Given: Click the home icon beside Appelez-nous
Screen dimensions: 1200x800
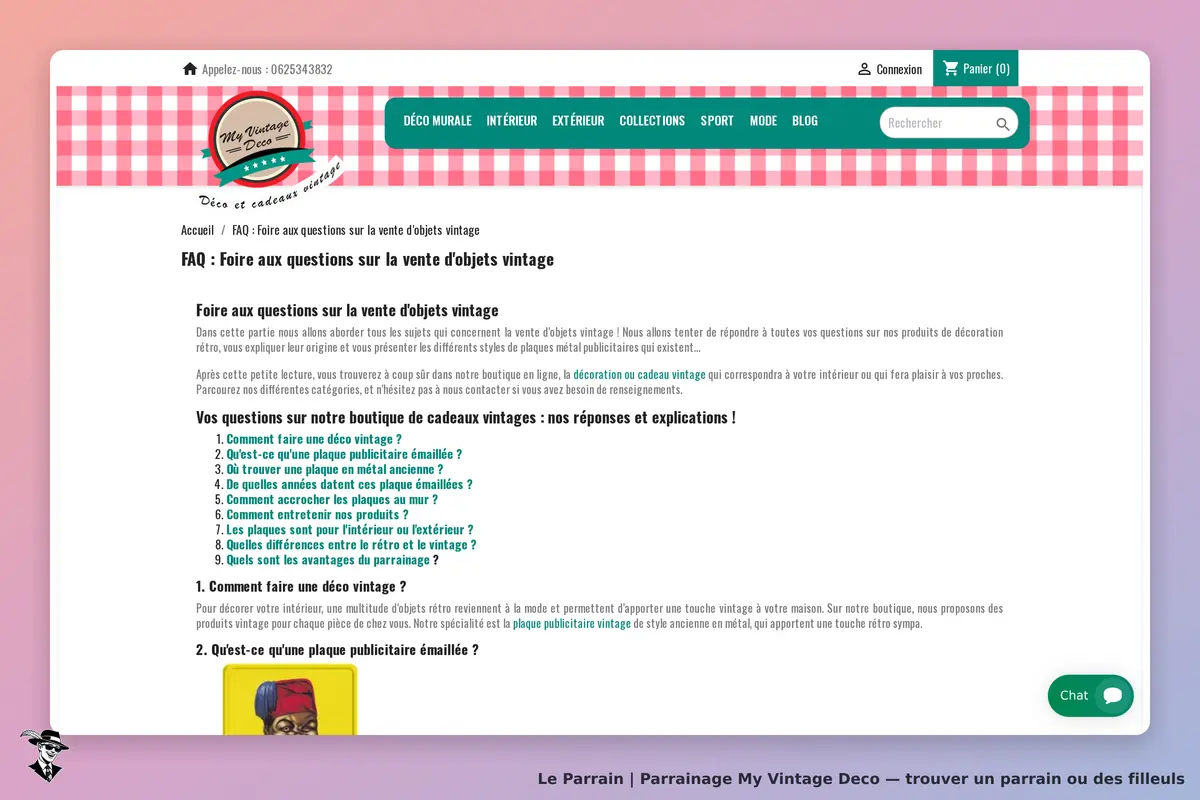Looking at the screenshot, I should tap(190, 69).
